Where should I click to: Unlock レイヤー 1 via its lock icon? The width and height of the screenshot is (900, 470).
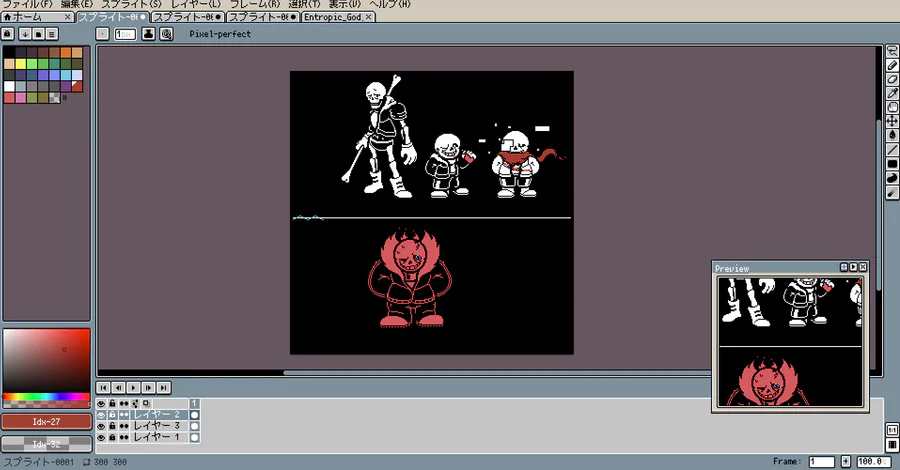click(112, 437)
